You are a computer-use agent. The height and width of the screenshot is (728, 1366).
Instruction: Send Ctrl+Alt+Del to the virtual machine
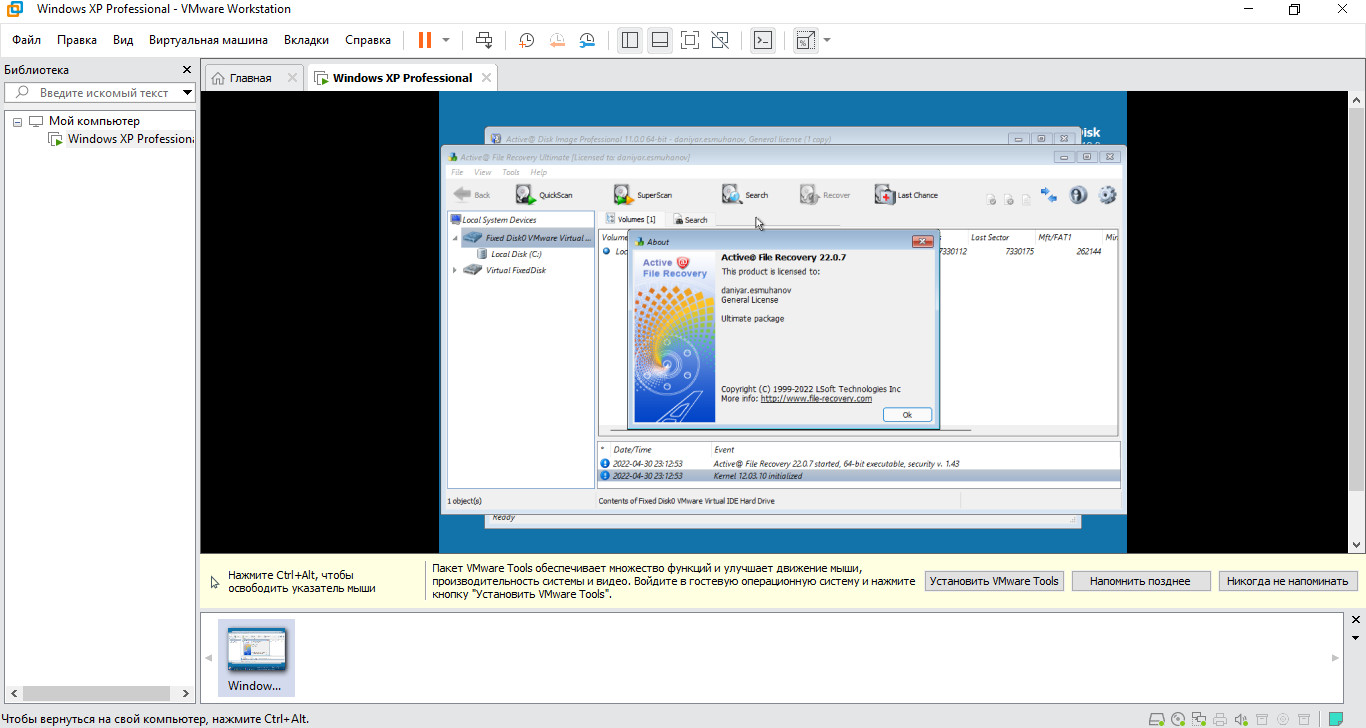click(484, 40)
